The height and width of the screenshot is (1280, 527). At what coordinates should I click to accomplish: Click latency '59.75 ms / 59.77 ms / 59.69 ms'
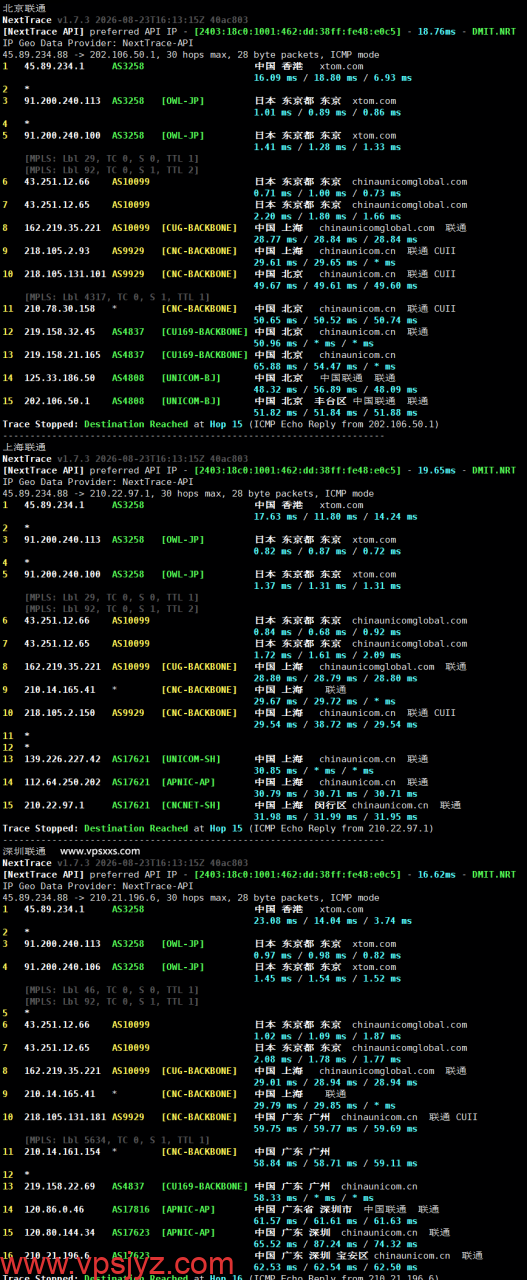[x=336, y=1128]
